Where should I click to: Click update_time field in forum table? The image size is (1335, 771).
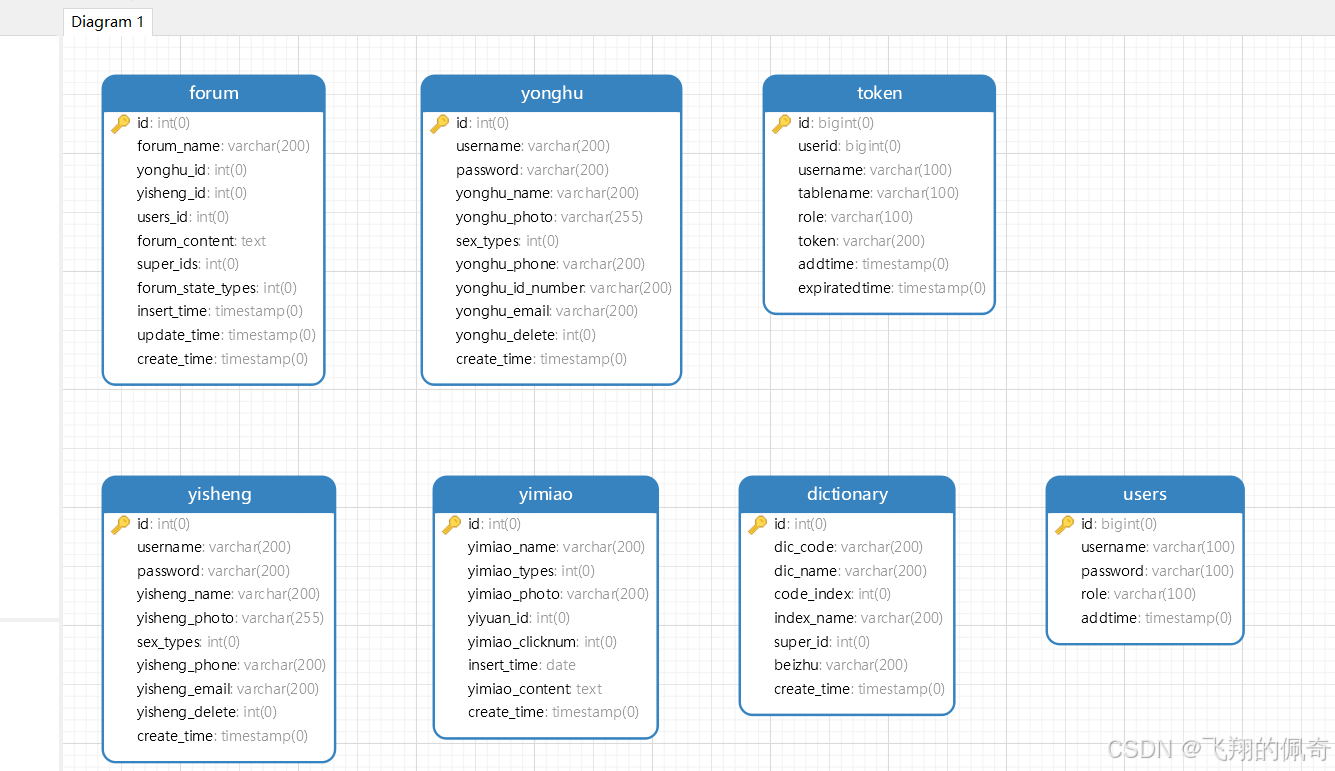click(x=226, y=335)
